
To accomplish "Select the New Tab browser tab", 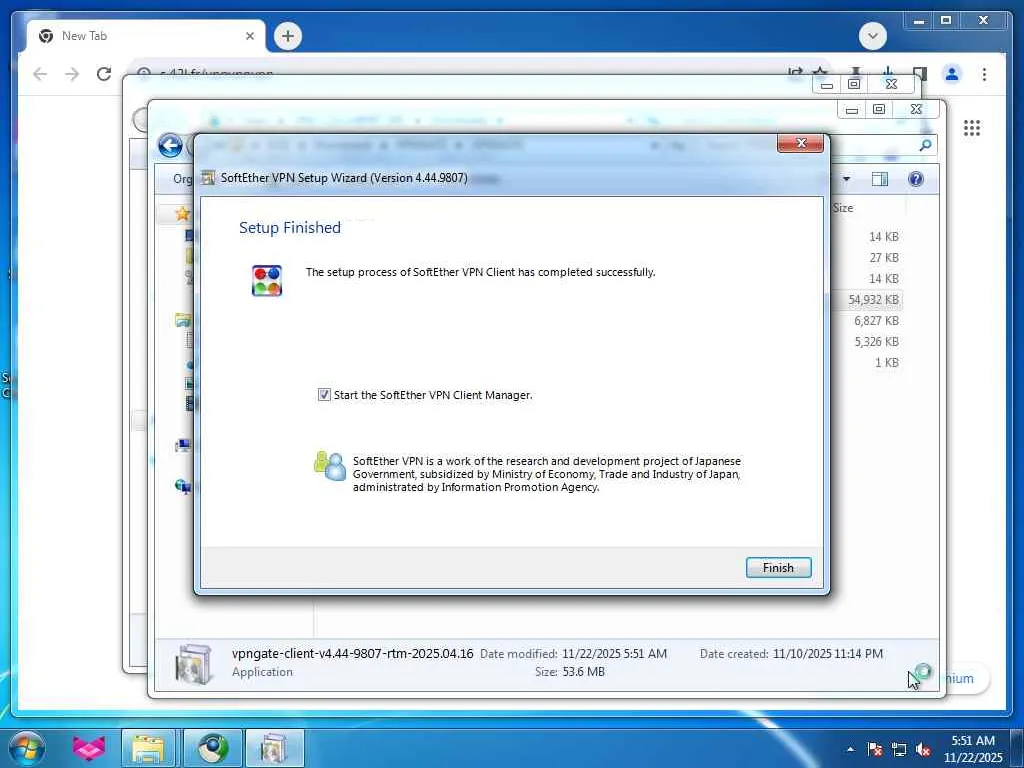I will [146, 36].
